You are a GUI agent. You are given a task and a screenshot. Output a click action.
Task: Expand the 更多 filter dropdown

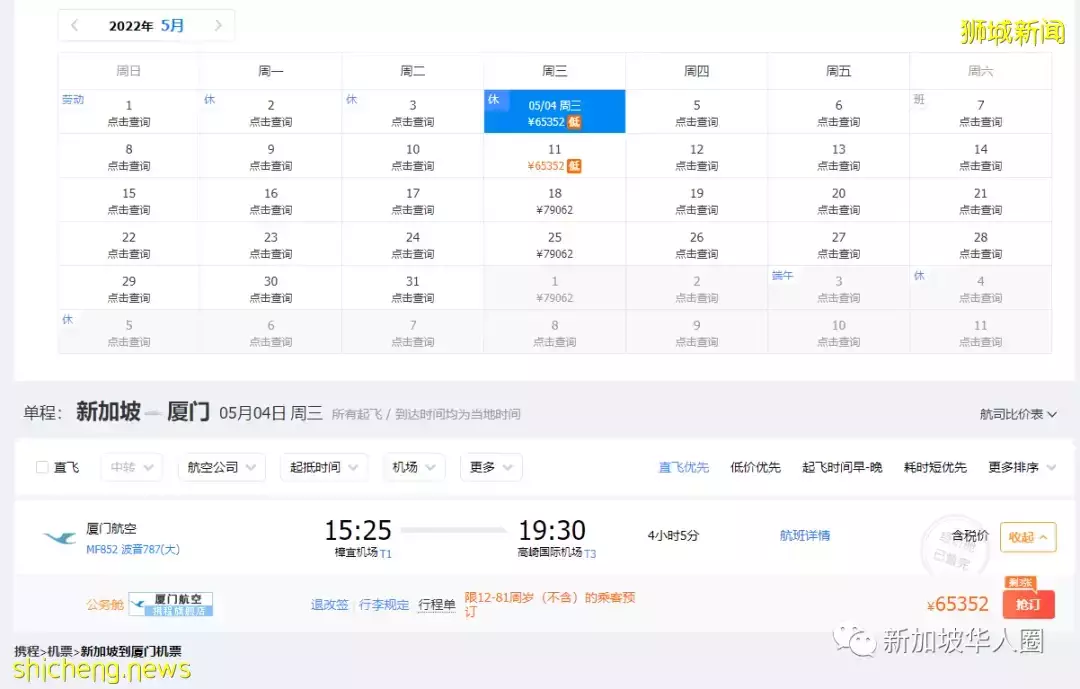[x=491, y=467]
